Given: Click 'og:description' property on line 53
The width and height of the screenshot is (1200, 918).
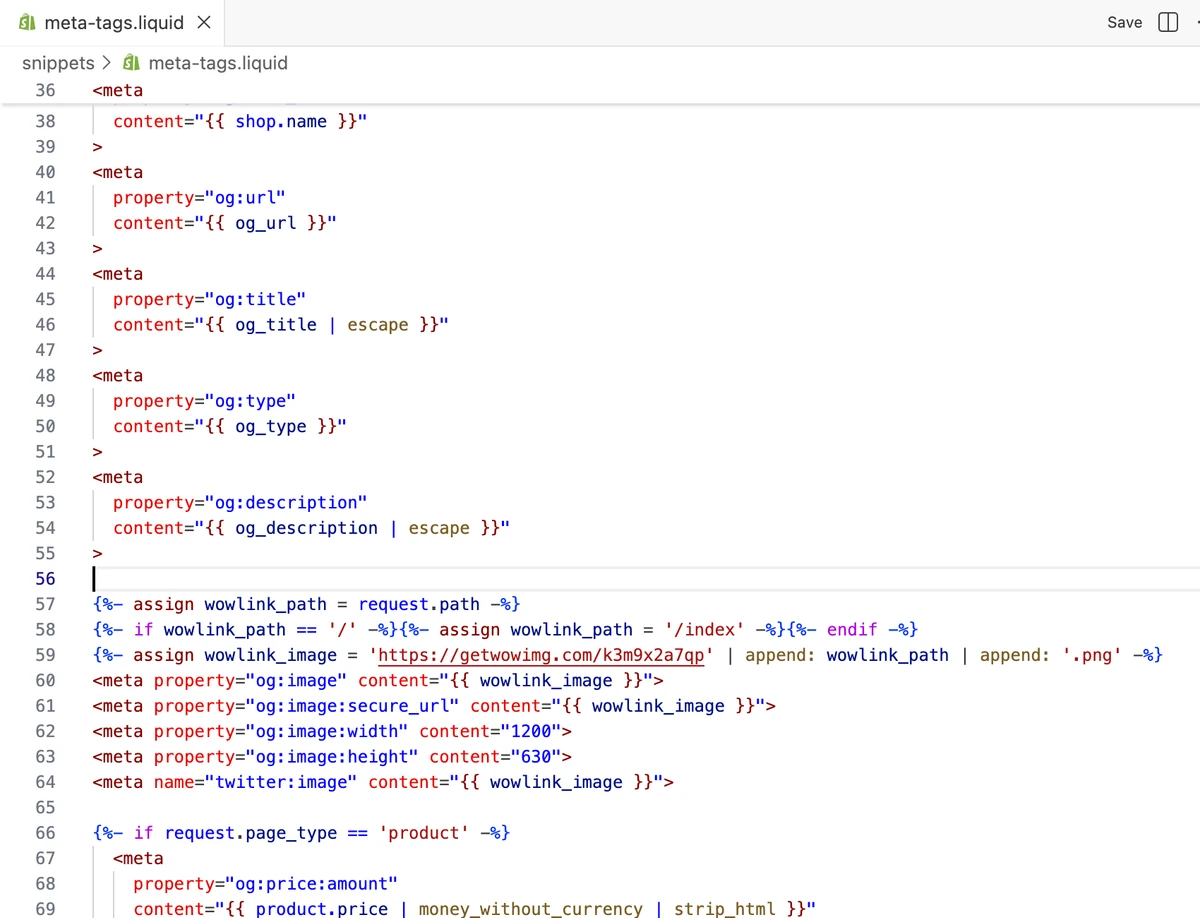Looking at the screenshot, I should pos(285,503).
